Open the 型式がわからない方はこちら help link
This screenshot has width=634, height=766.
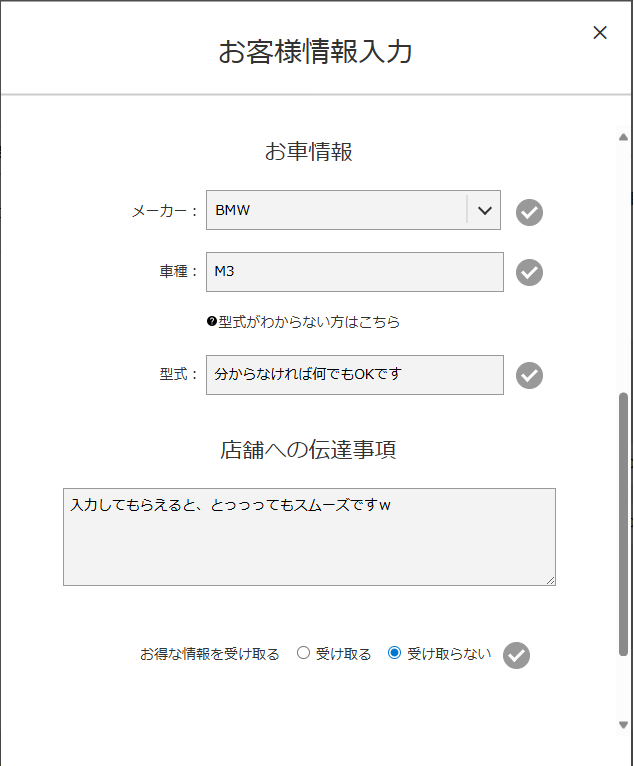[x=309, y=322]
